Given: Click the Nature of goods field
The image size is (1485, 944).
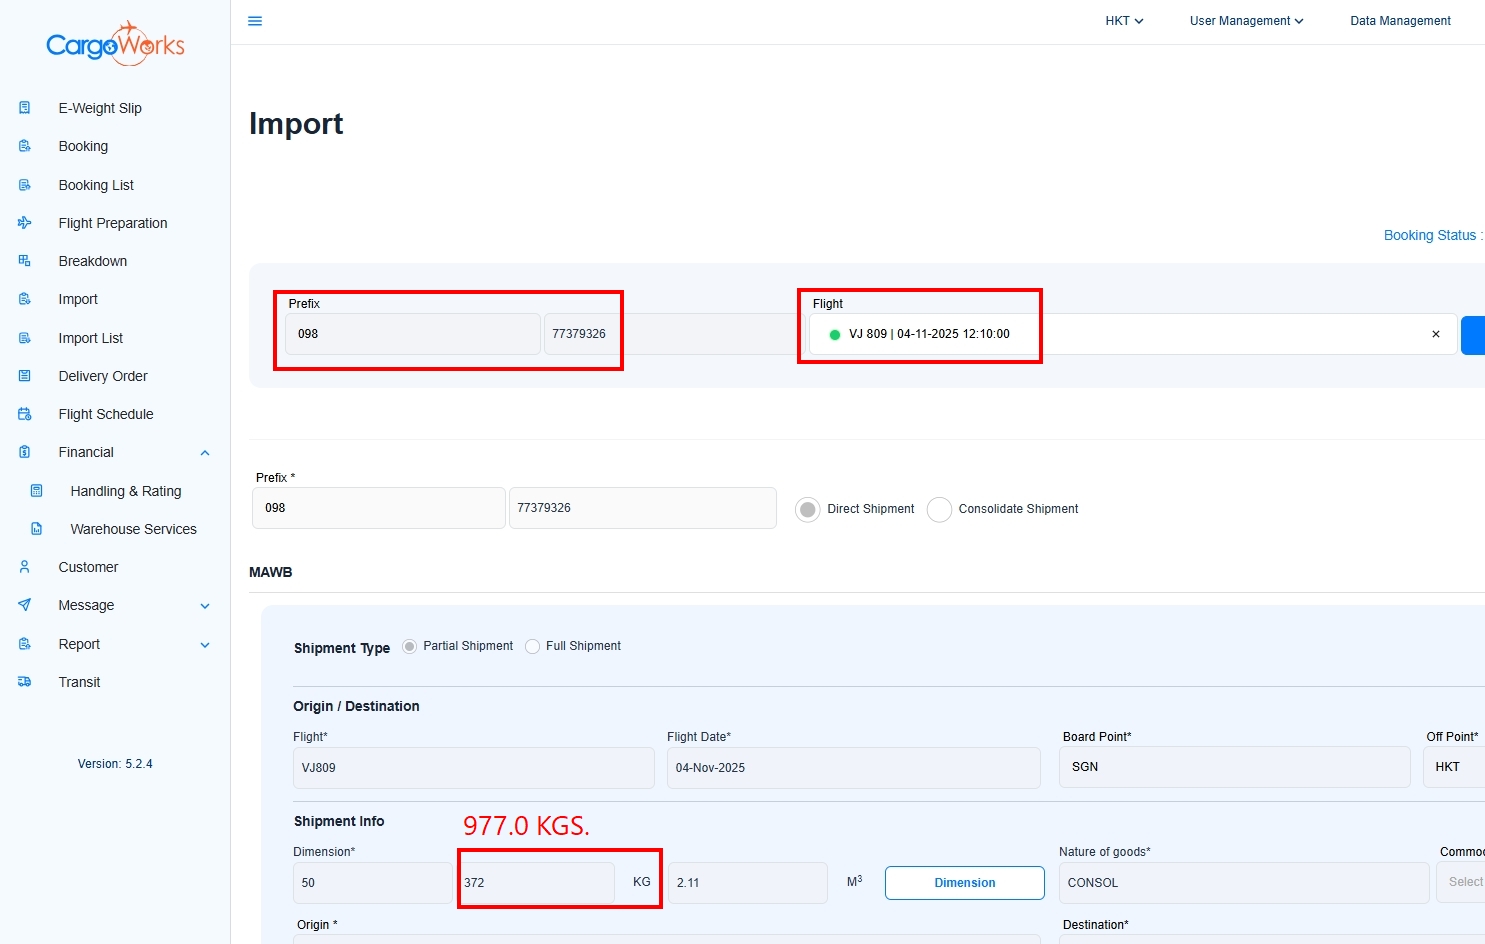Looking at the screenshot, I should tap(1243, 883).
